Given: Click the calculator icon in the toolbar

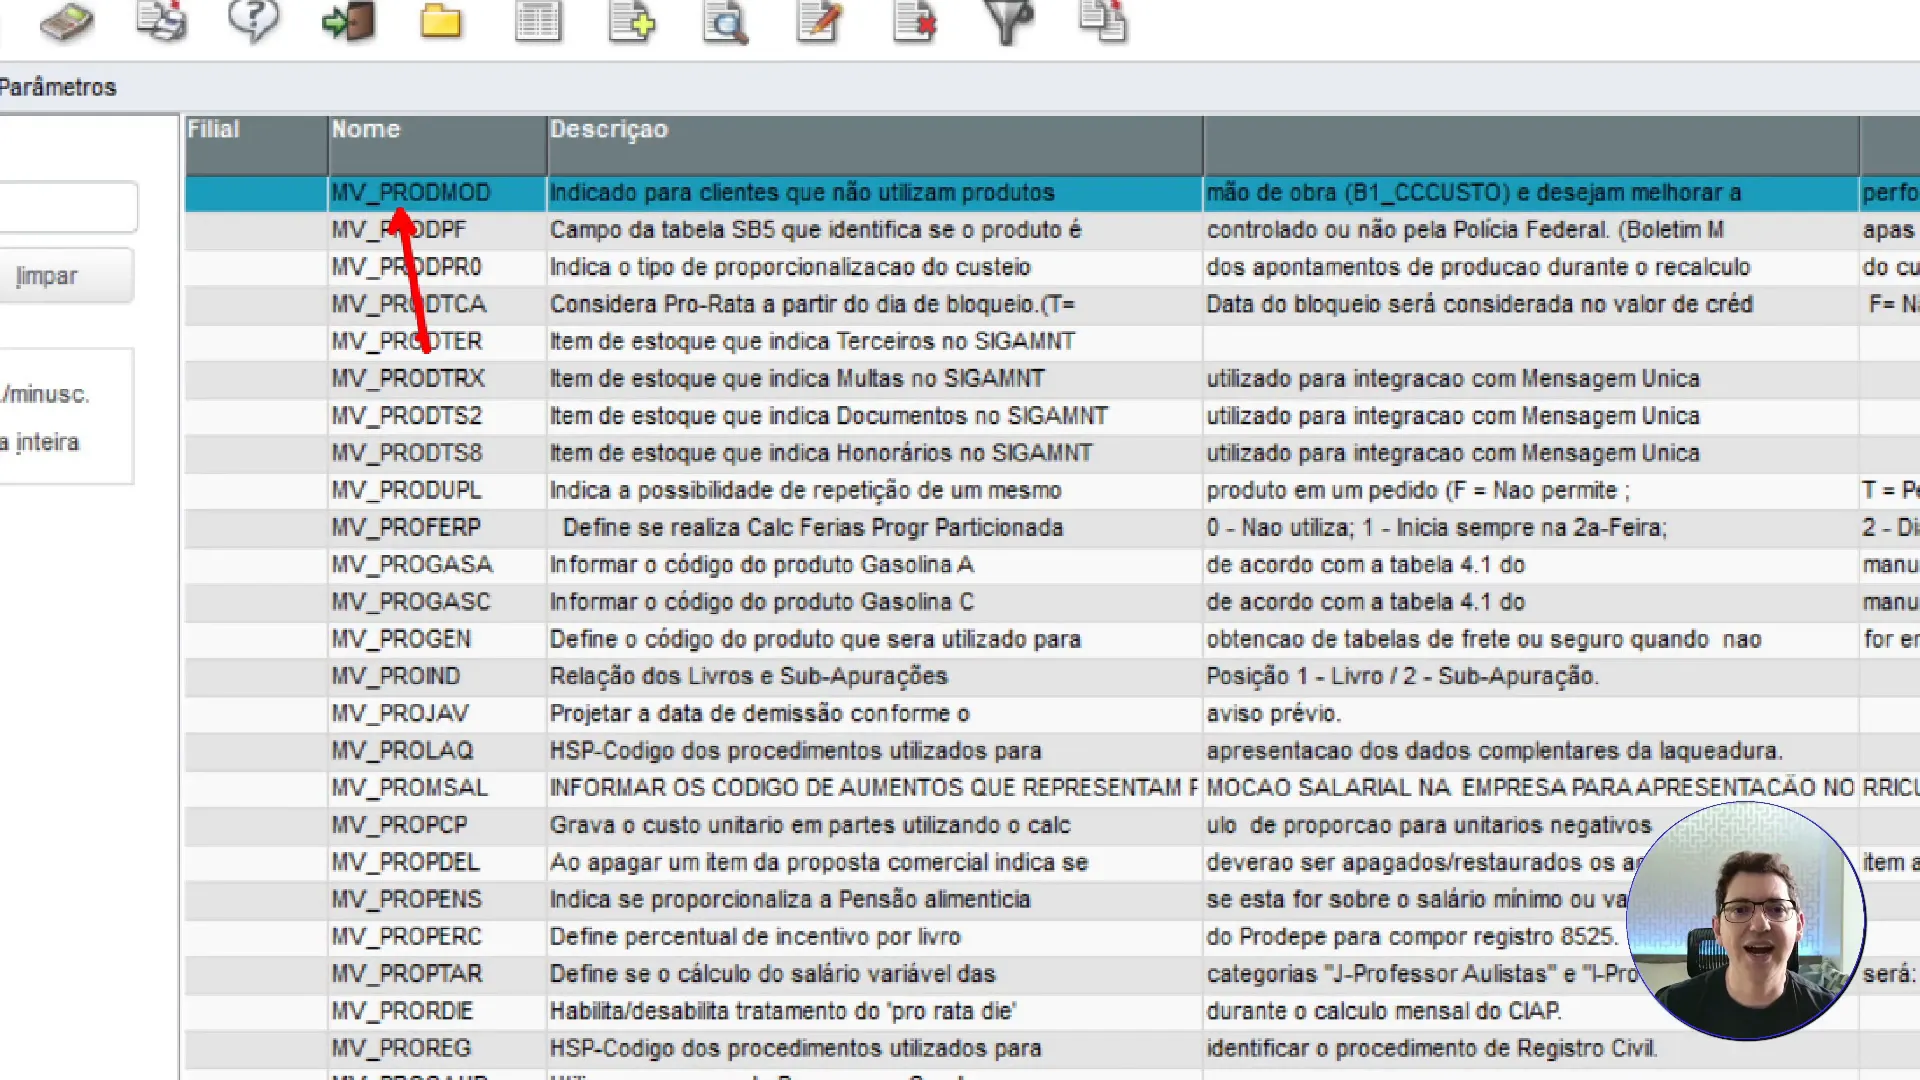Looking at the screenshot, I should [63, 22].
